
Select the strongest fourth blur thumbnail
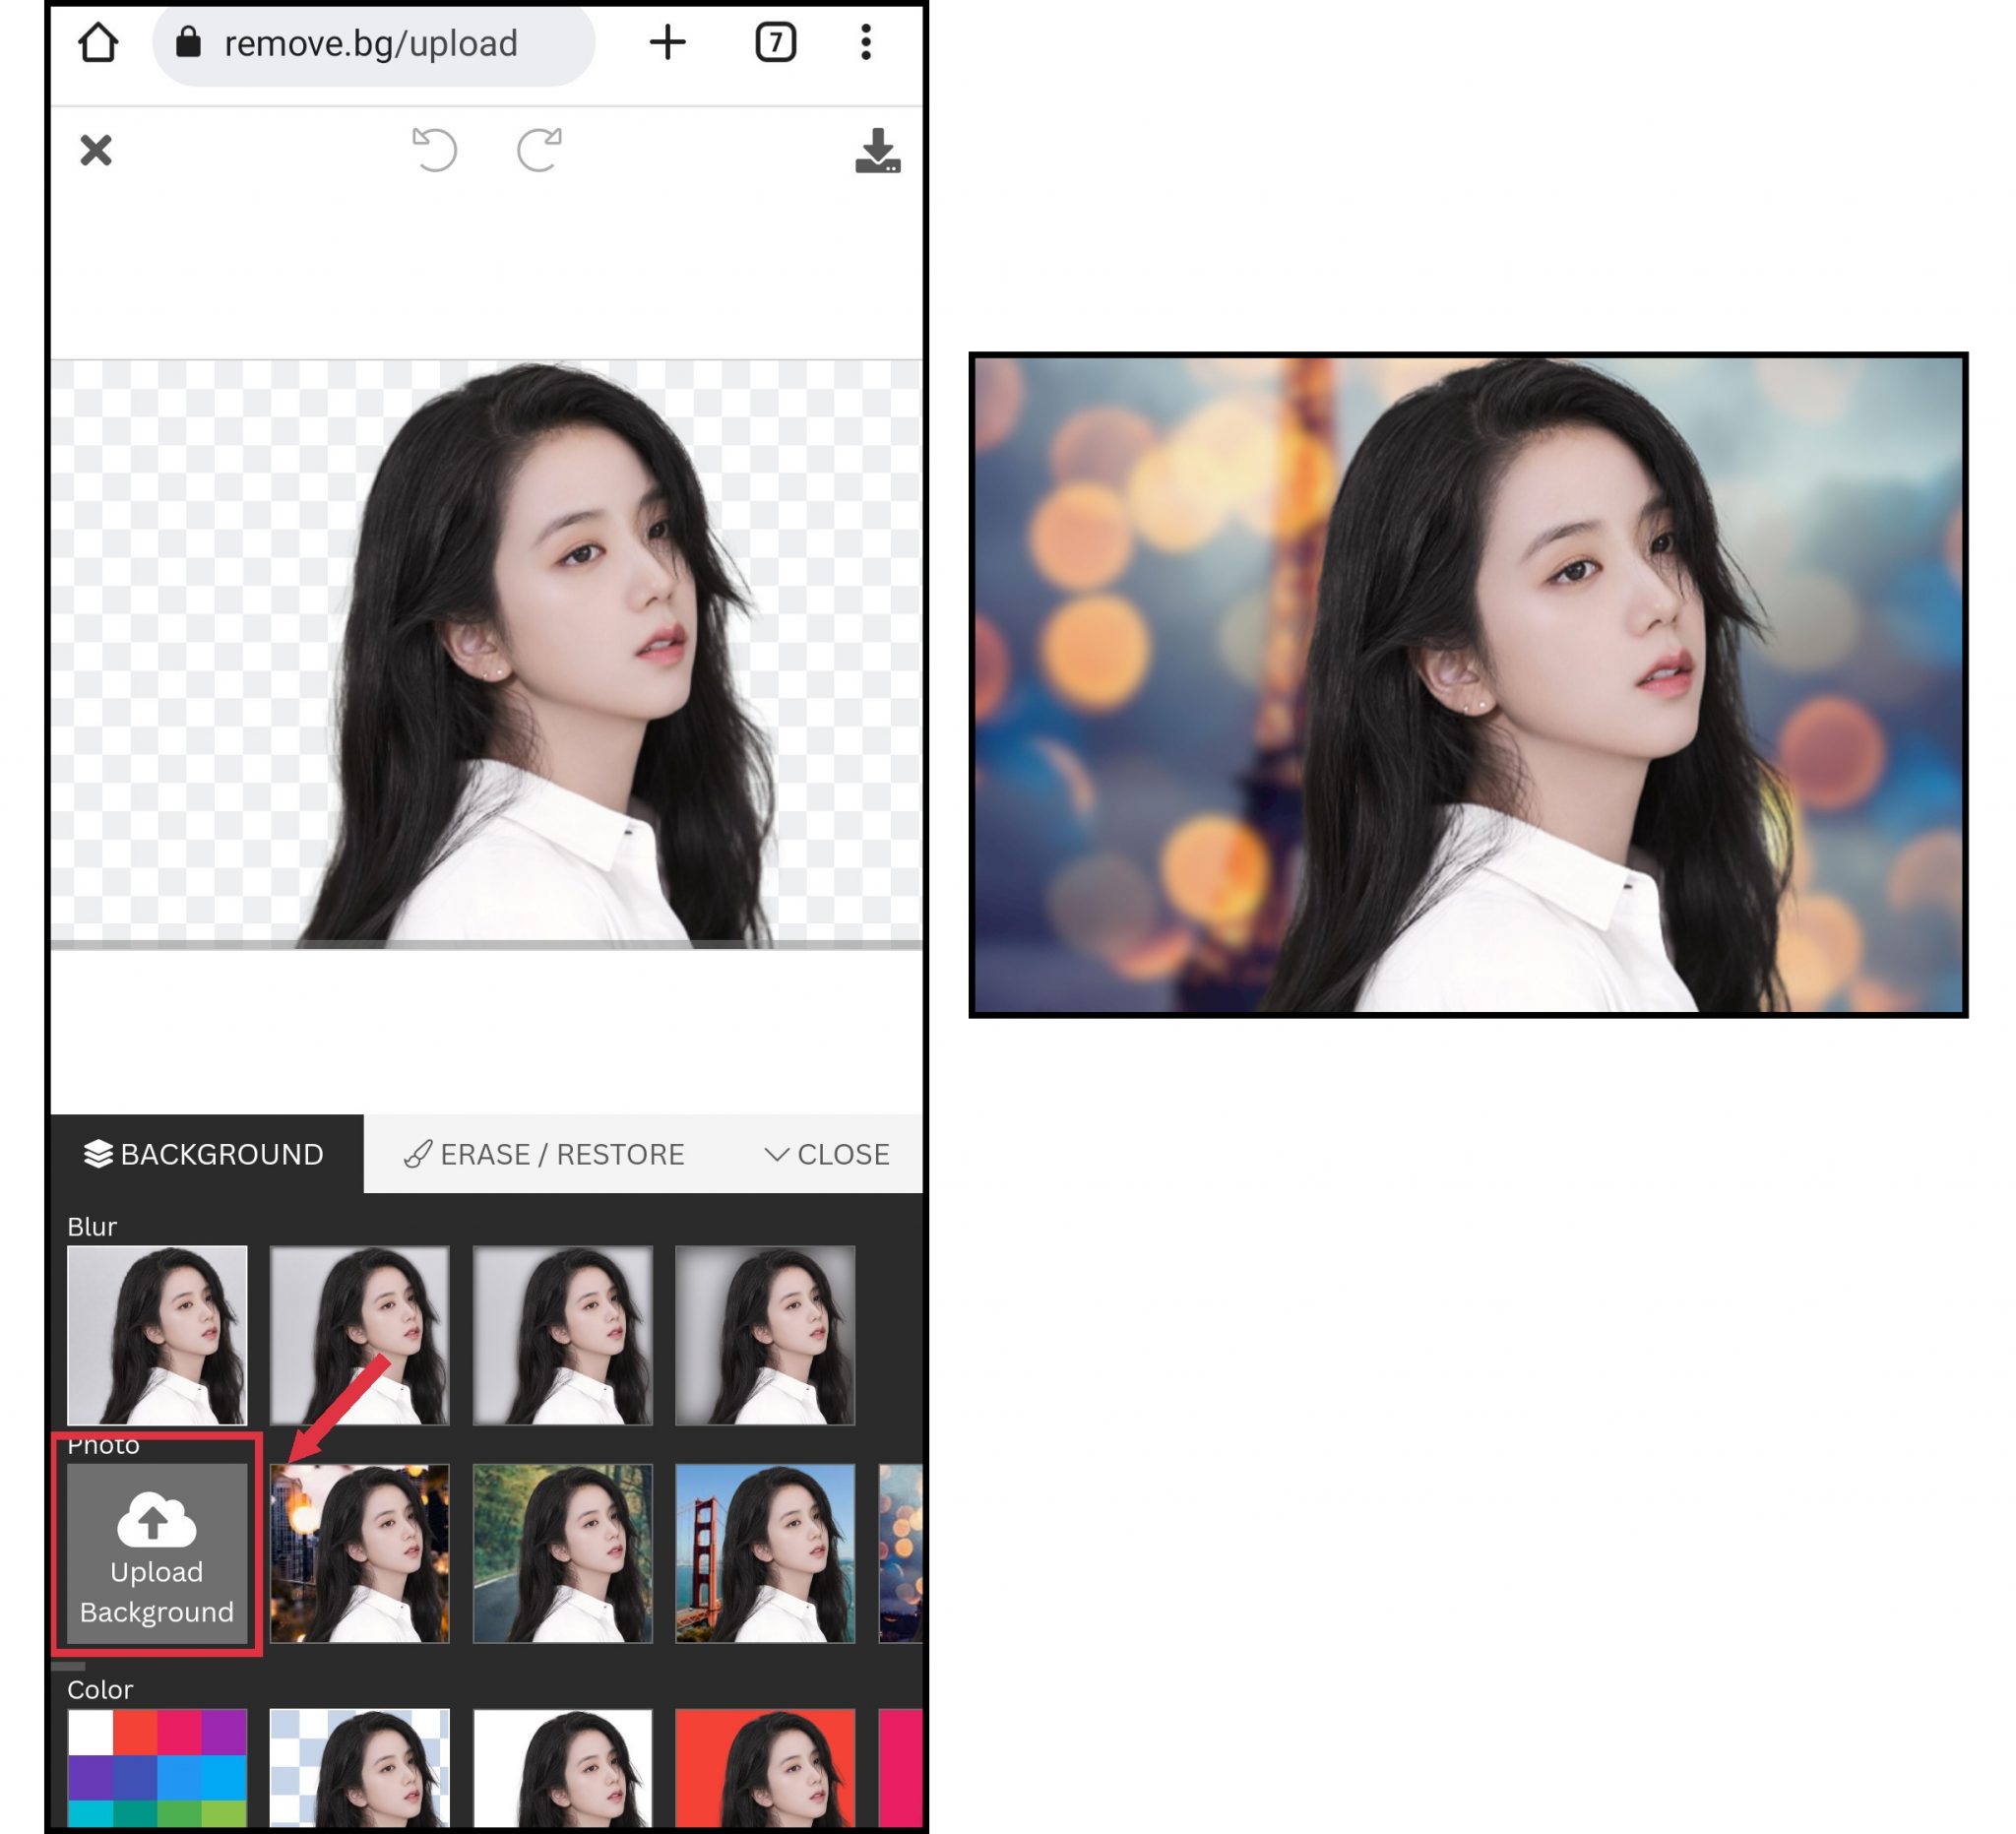click(x=765, y=1334)
